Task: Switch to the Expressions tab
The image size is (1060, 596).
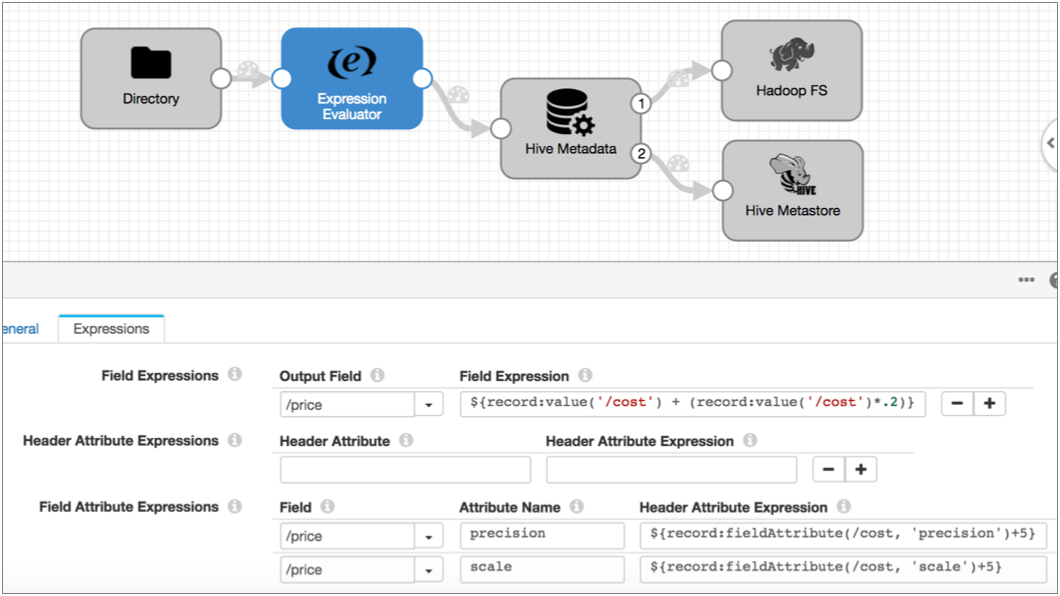Action: (111, 329)
